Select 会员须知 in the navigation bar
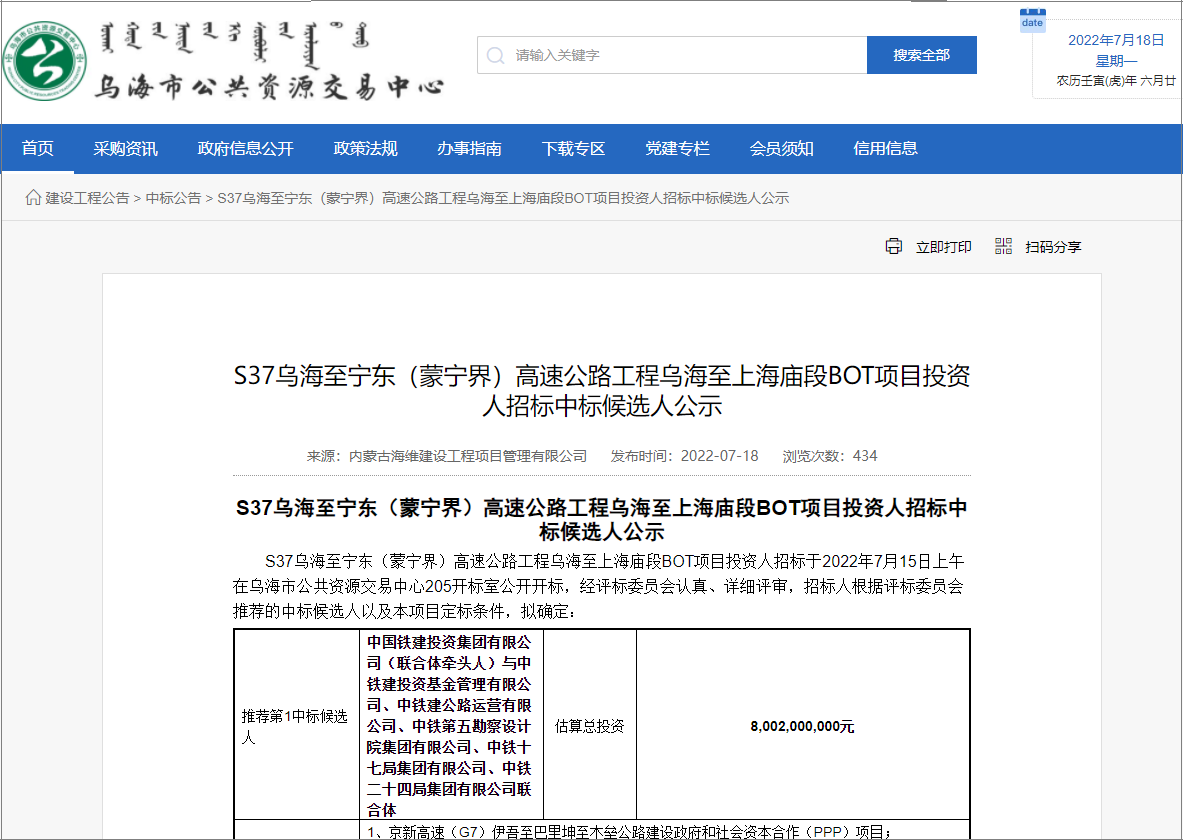This screenshot has height=840, width=1183. point(782,149)
